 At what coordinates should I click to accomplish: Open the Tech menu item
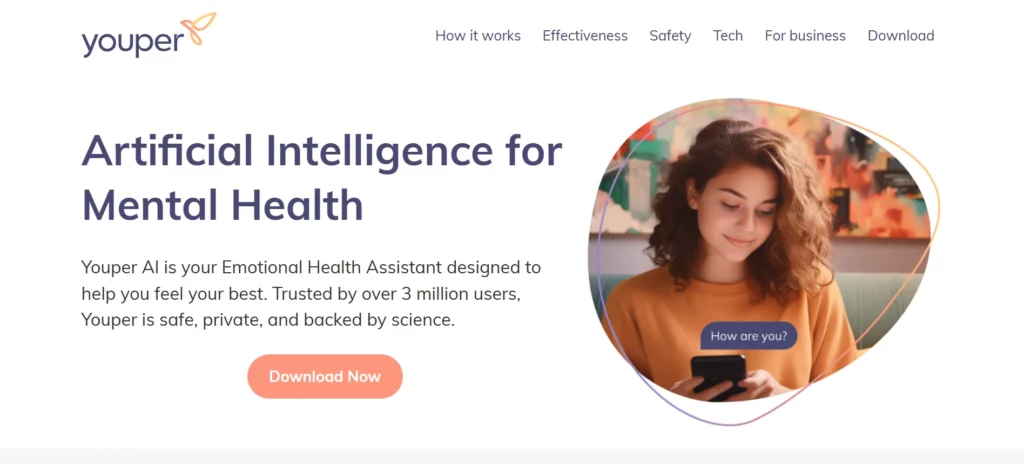(x=728, y=36)
